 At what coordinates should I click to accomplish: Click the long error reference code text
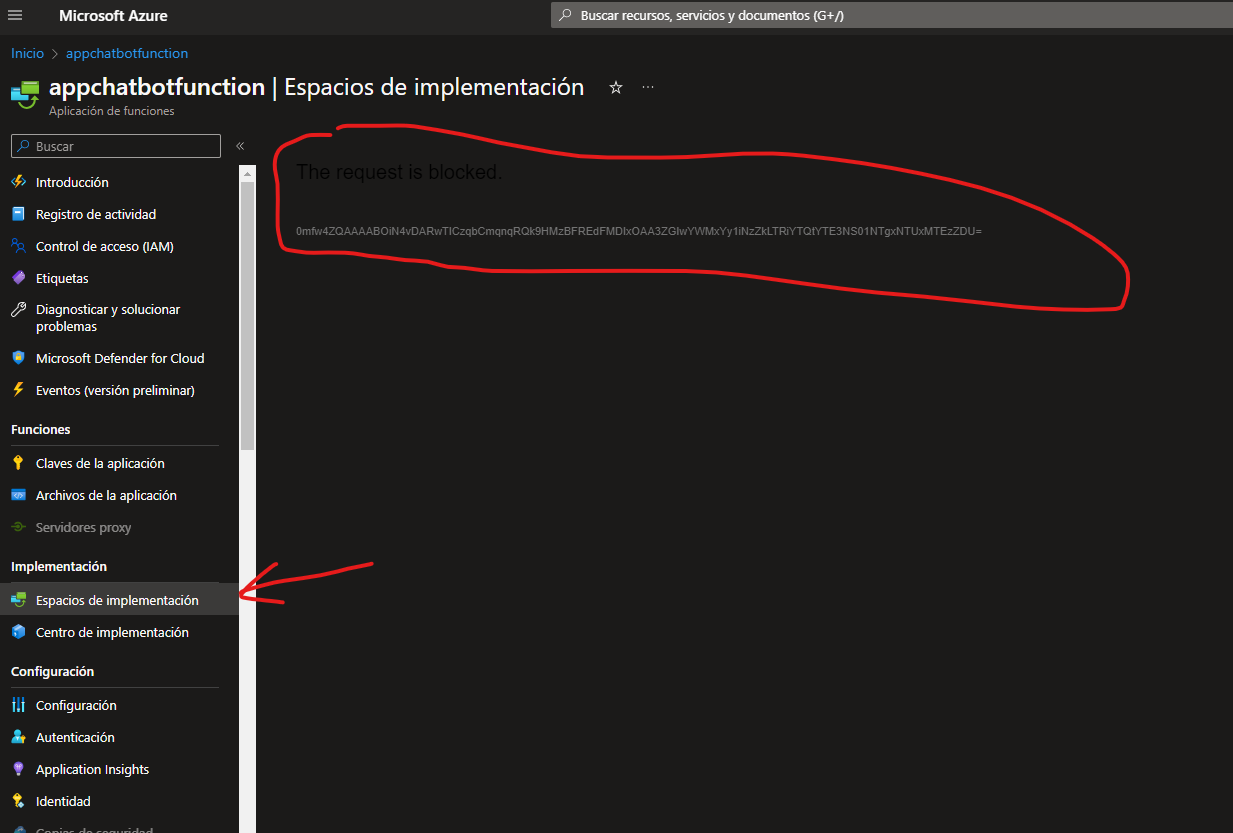(x=639, y=231)
